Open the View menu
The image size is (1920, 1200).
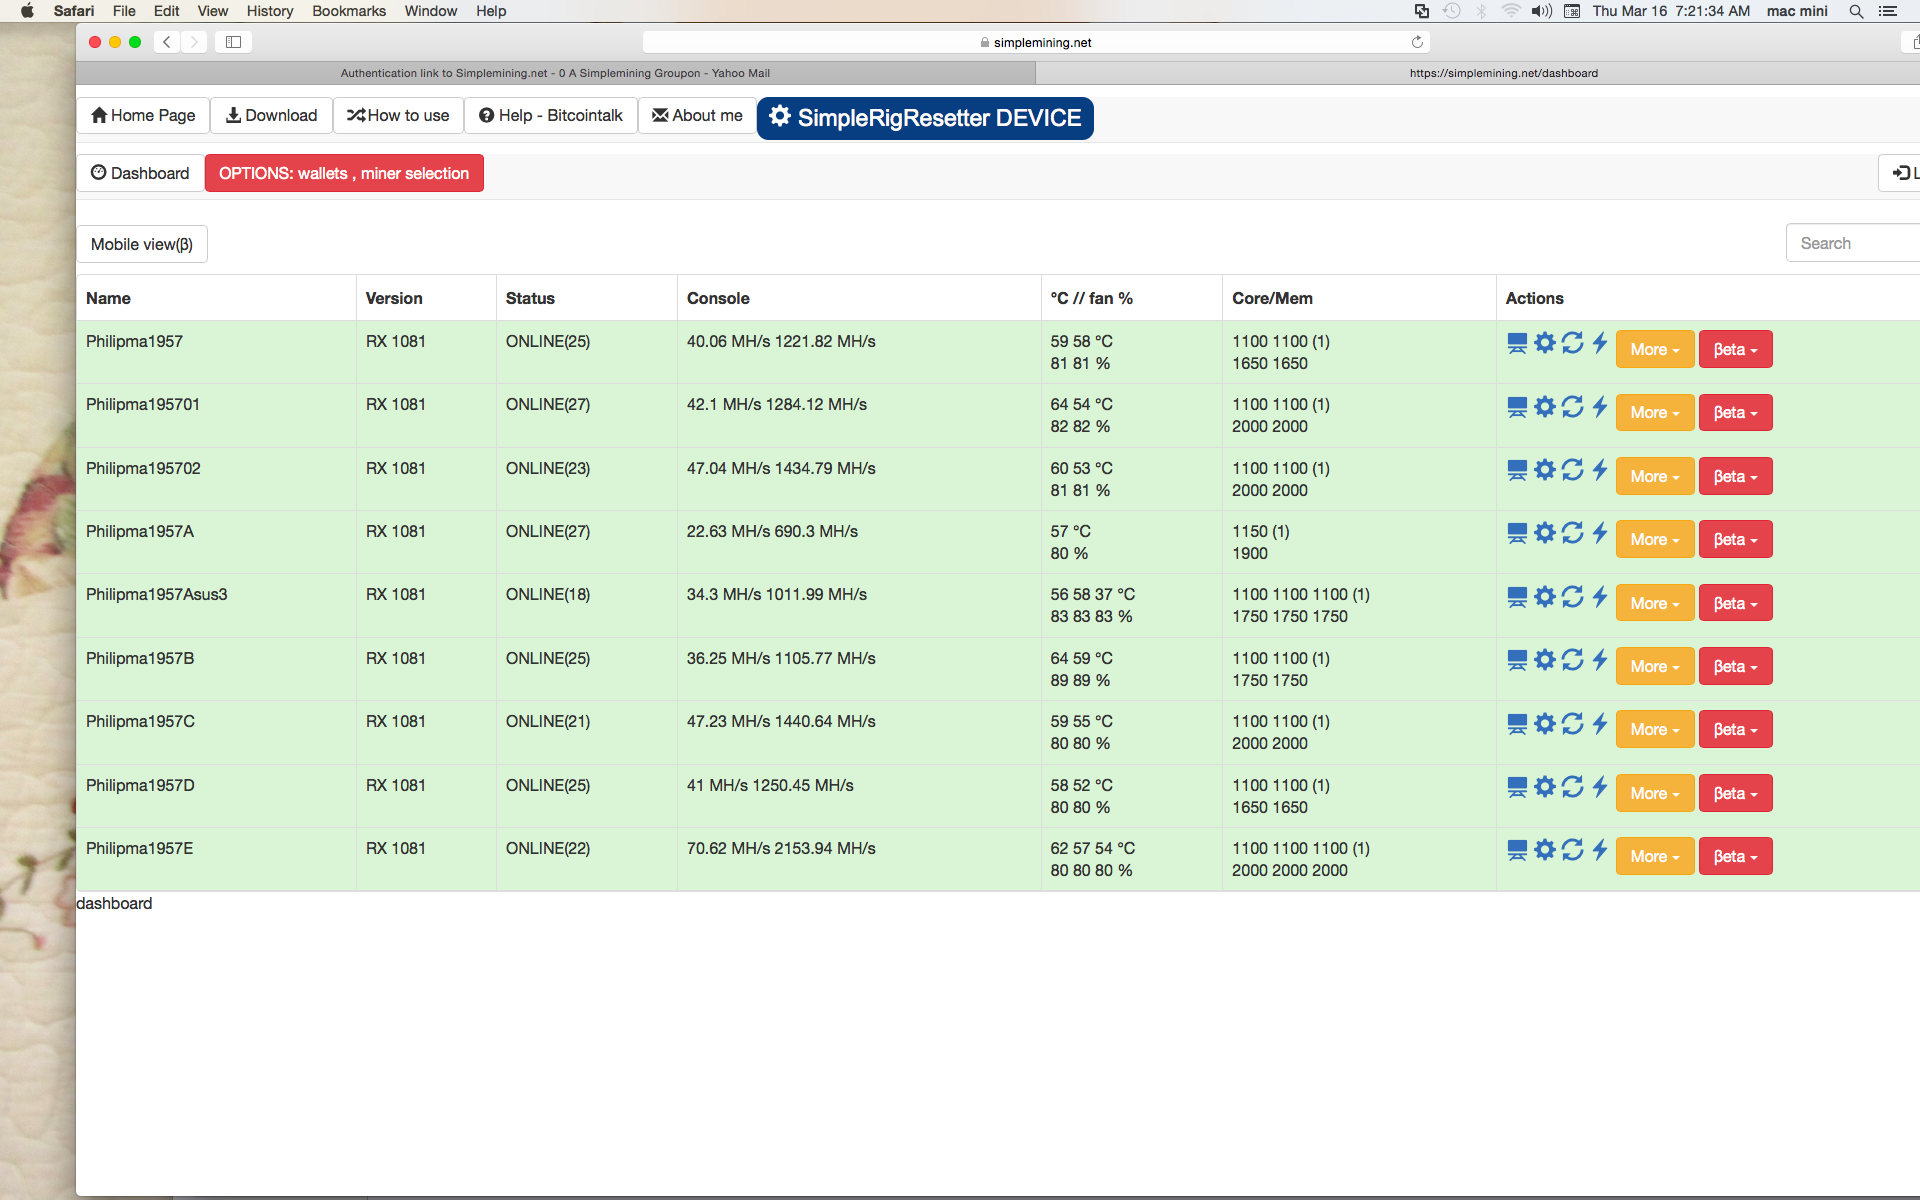coord(212,11)
